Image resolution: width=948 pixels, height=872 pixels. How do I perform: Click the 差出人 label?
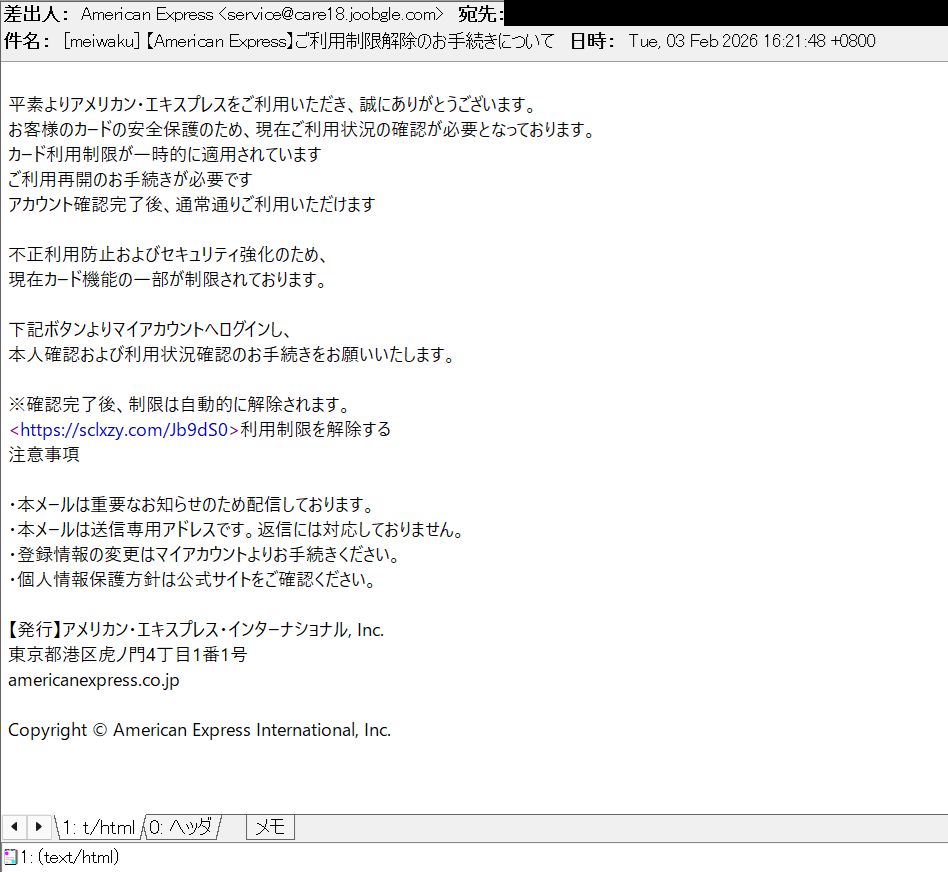pyautogui.click(x=36, y=14)
